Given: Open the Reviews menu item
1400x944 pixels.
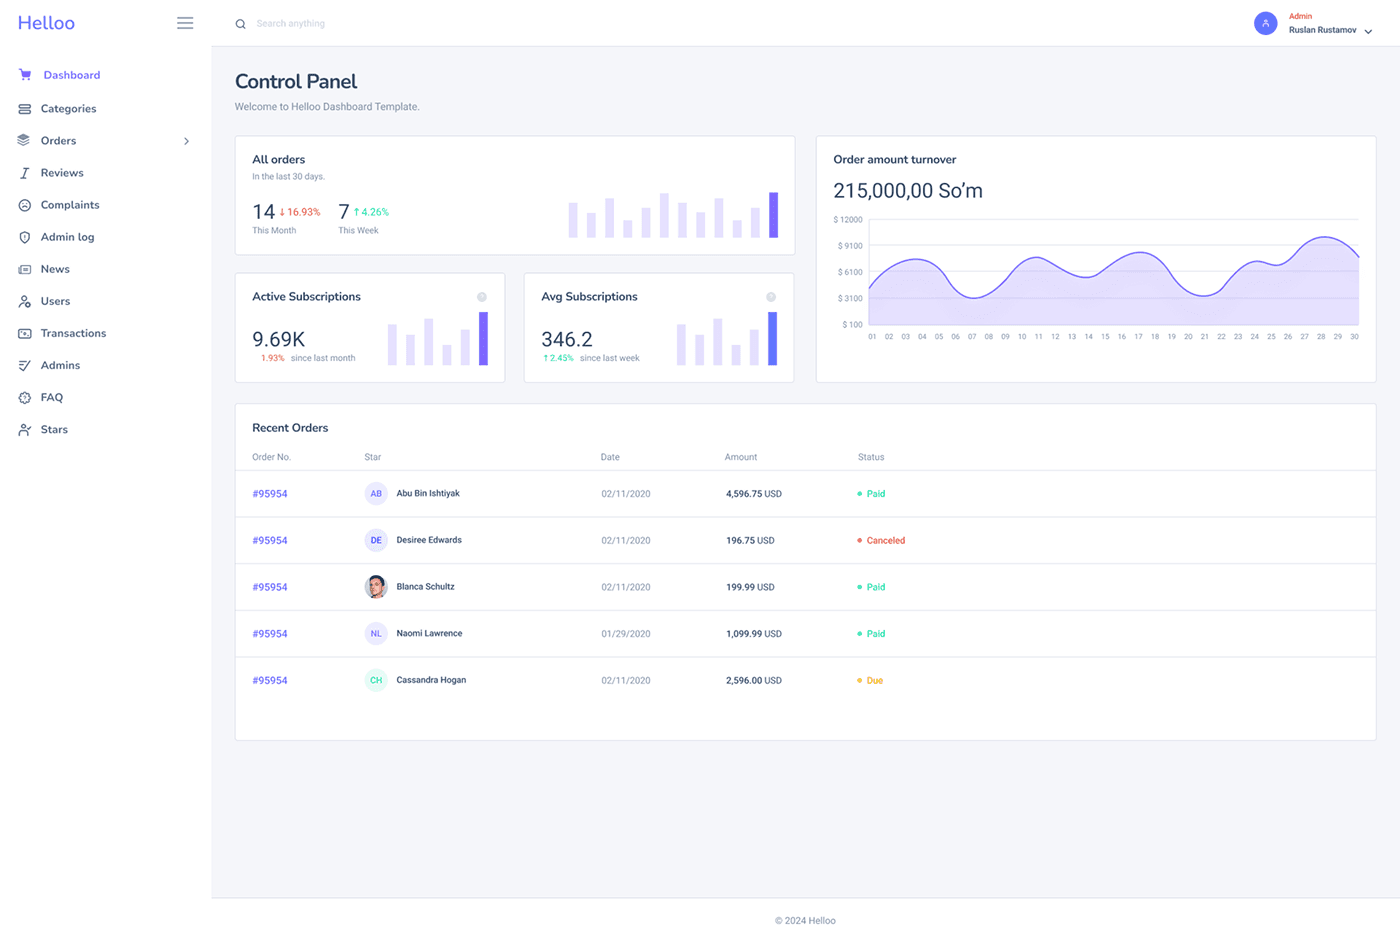Looking at the screenshot, I should coord(62,173).
